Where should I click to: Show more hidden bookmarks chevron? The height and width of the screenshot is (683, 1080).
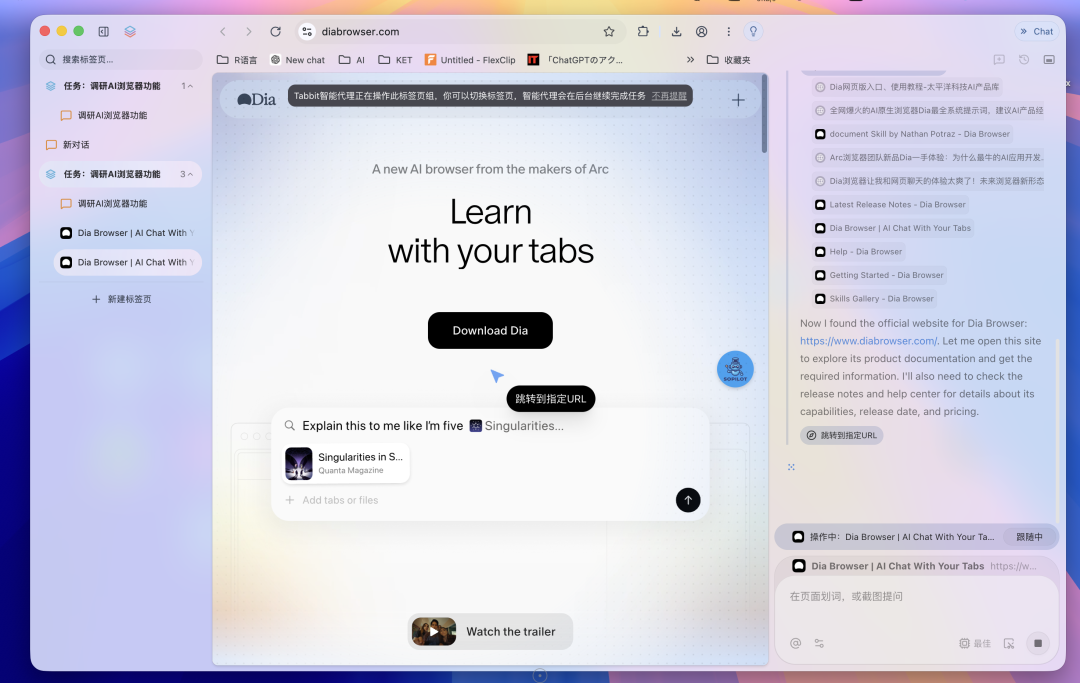(690, 60)
